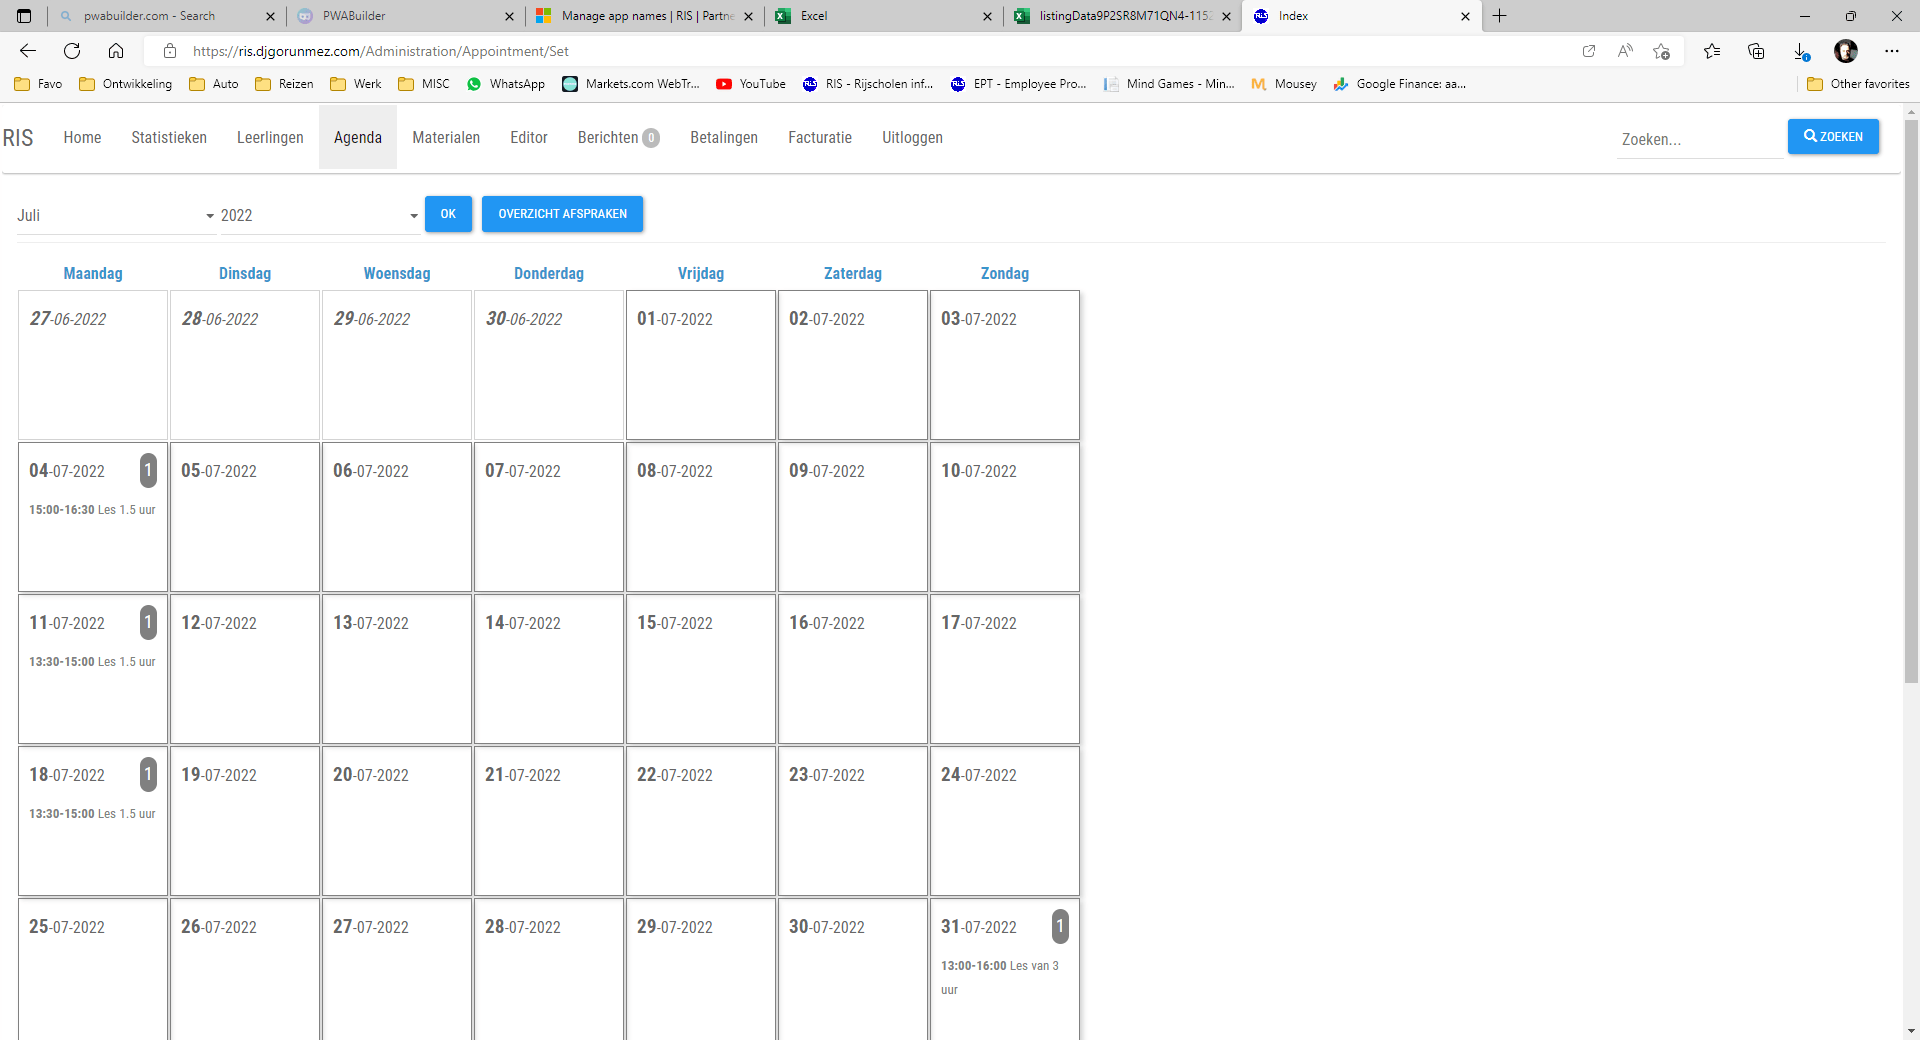Add page to favorites star icon

(x=1661, y=51)
